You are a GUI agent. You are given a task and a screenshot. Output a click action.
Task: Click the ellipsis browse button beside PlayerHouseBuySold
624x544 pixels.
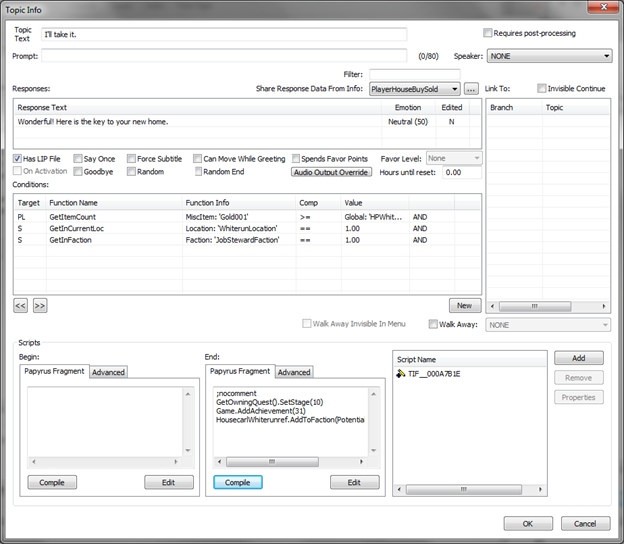471,90
